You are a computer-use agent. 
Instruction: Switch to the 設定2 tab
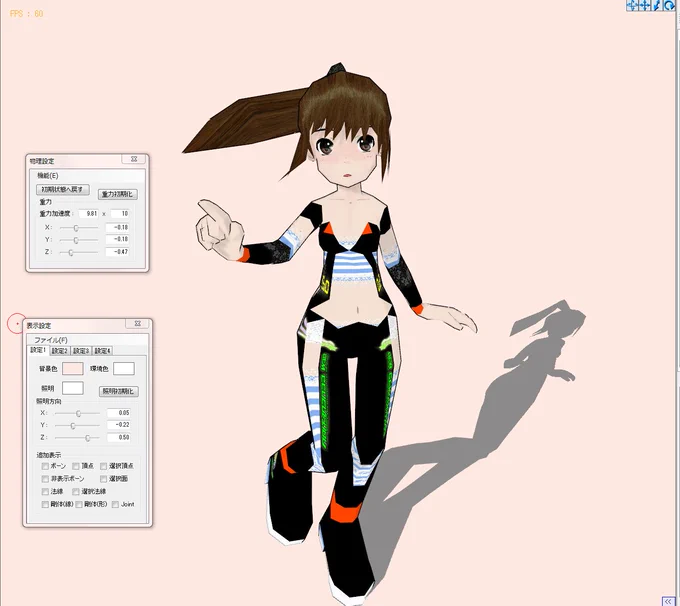pos(59,351)
